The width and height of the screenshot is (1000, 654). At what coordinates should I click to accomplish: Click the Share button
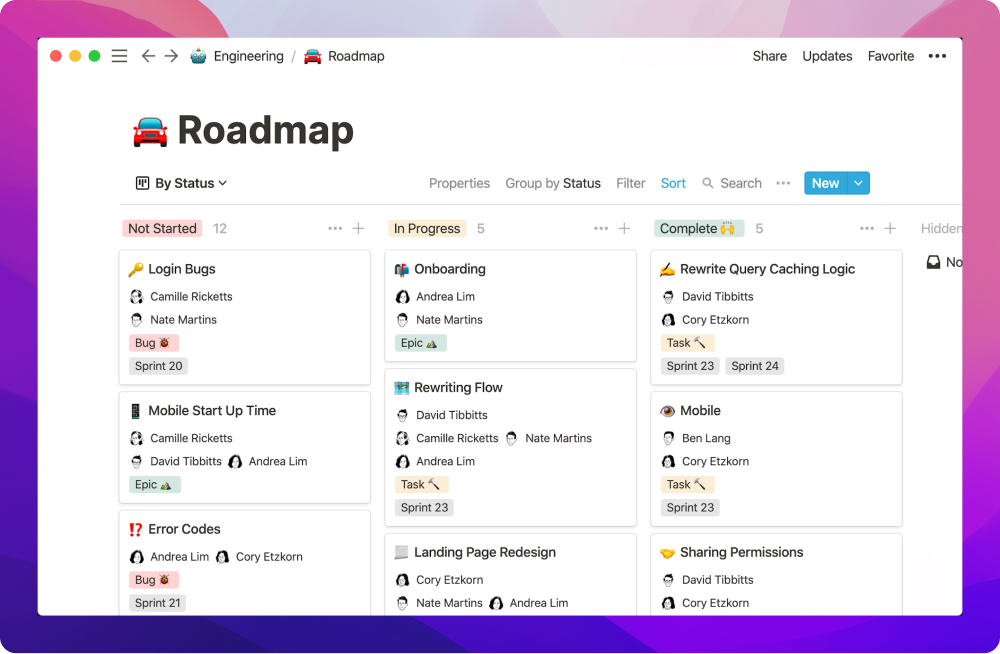point(769,56)
